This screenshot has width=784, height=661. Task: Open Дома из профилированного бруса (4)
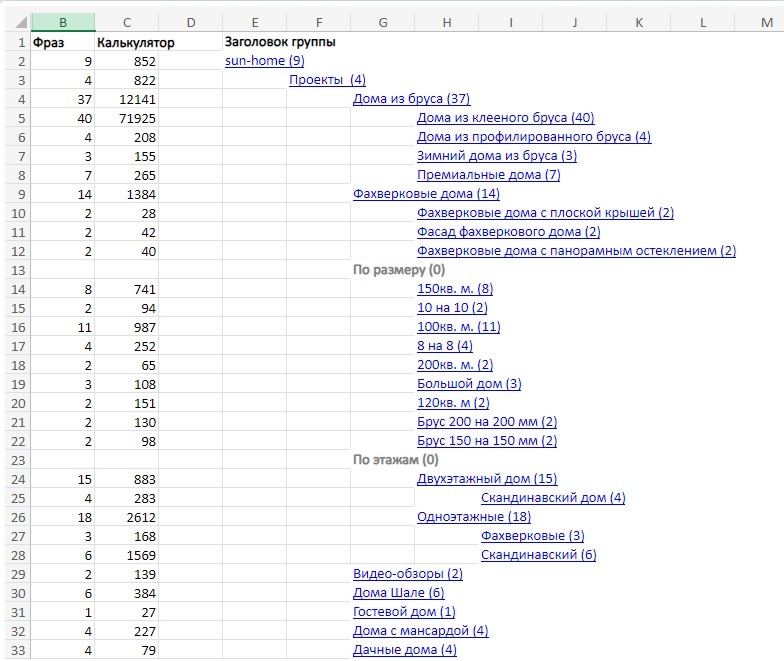(534, 137)
